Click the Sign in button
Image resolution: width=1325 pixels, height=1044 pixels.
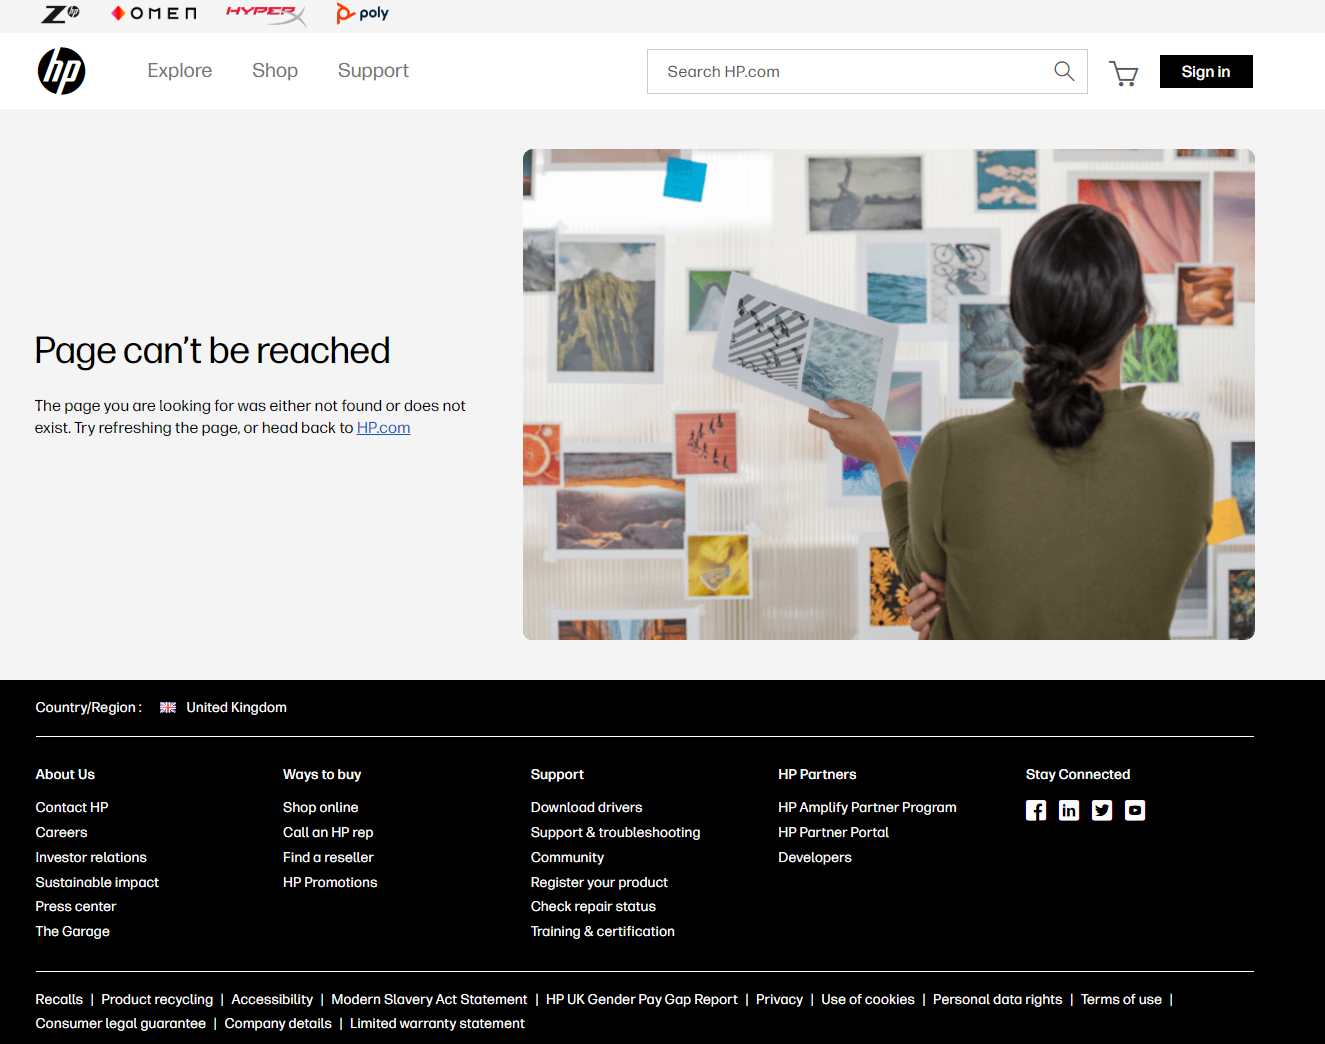click(x=1206, y=71)
